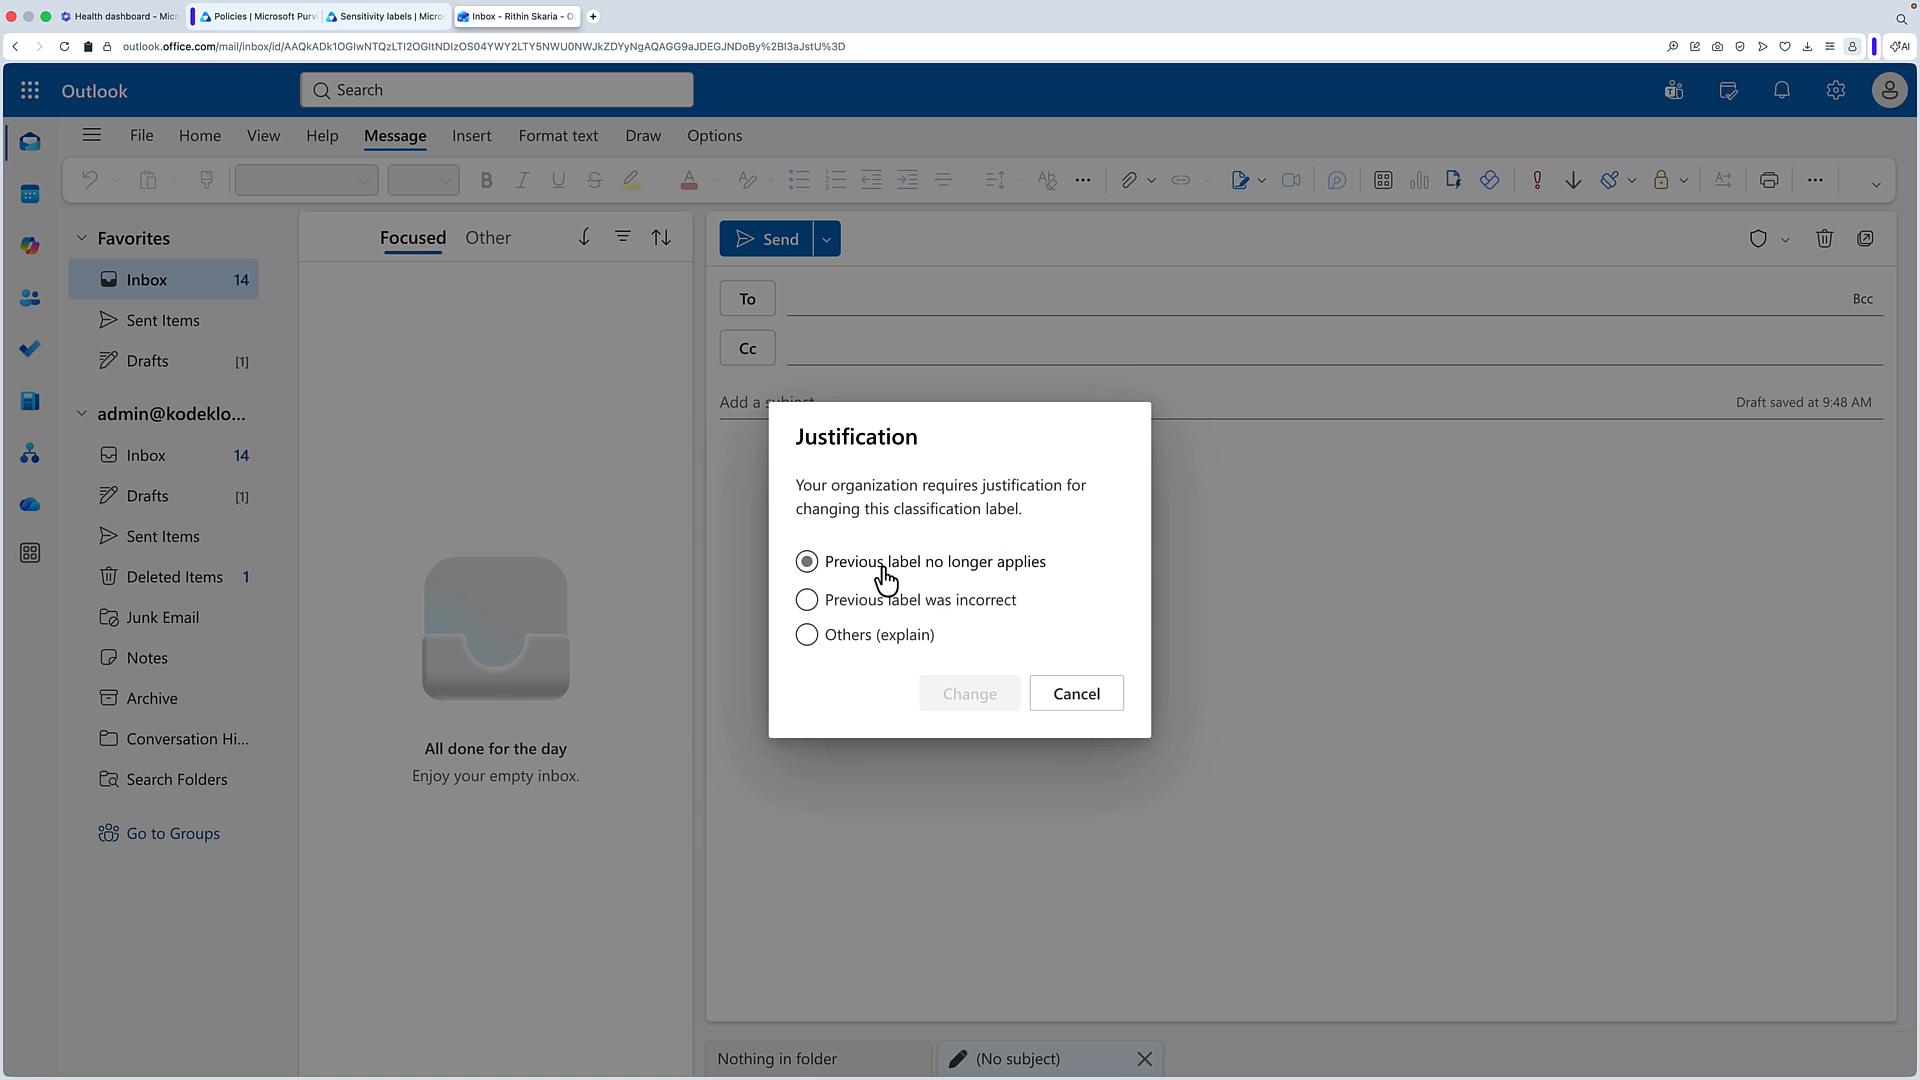Select 'Previous label no longer applies' radio
The height and width of the screenshot is (1080, 1920).
point(806,561)
